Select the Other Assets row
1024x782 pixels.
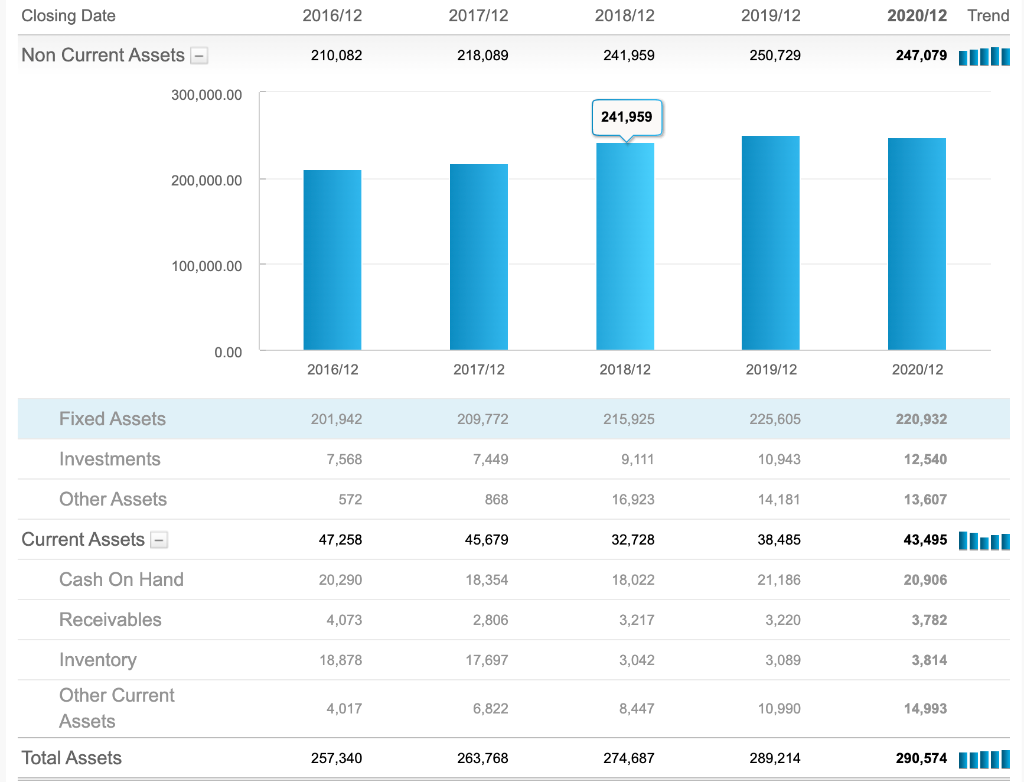(112, 499)
